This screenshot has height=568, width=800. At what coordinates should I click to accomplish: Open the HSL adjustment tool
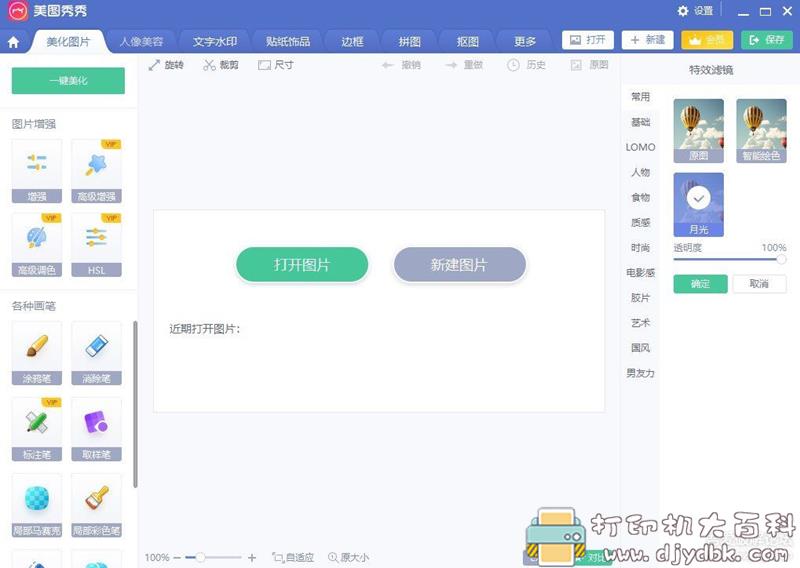(x=96, y=245)
